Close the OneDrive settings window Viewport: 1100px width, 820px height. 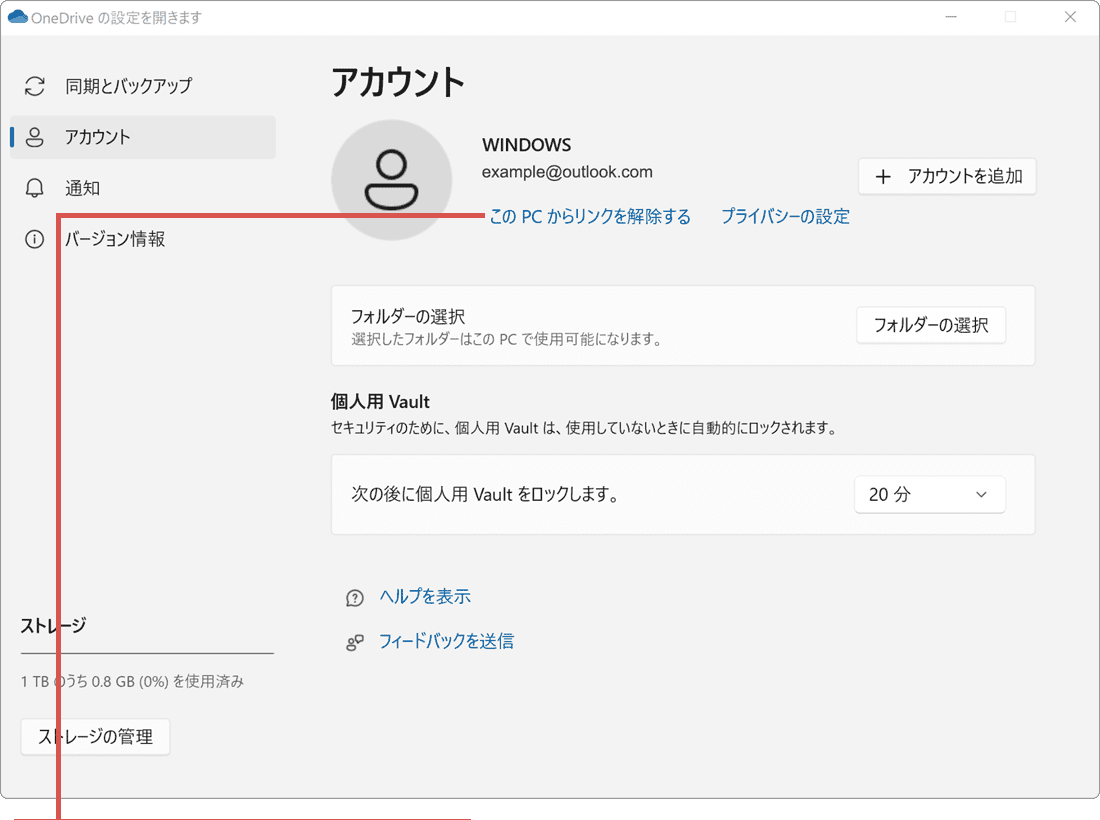[x=1070, y=17]
